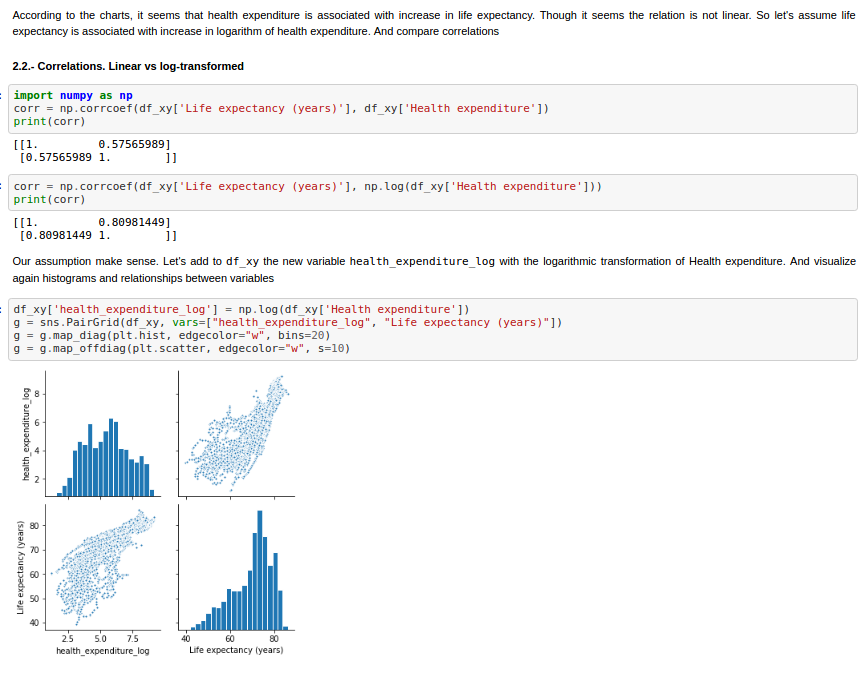The image size is (868, 673).
Task: Click the line assigning df_xy['health_expenditure_log']
Action: point(241,309)
